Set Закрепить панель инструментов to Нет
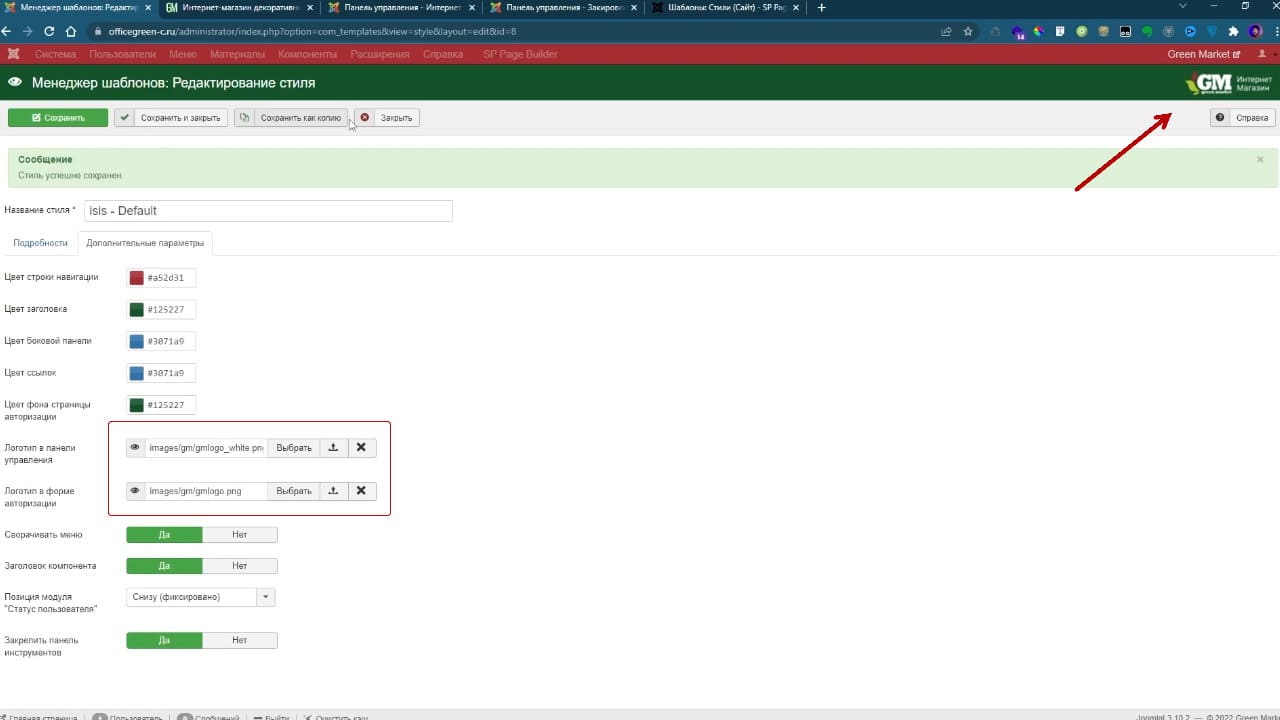The width and height of the screenshot is (1280, 720). pos(240,640)
